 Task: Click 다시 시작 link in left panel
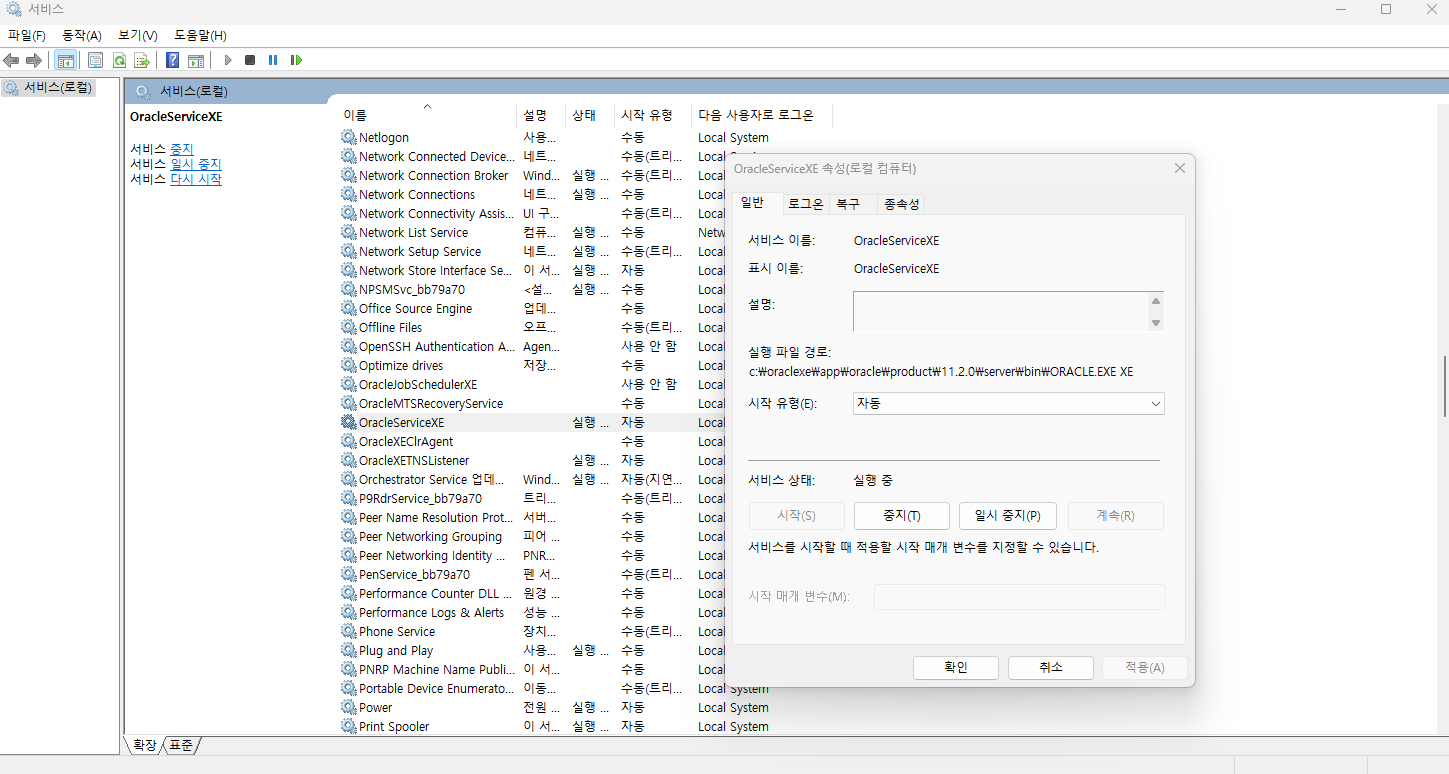pos(196,179)
